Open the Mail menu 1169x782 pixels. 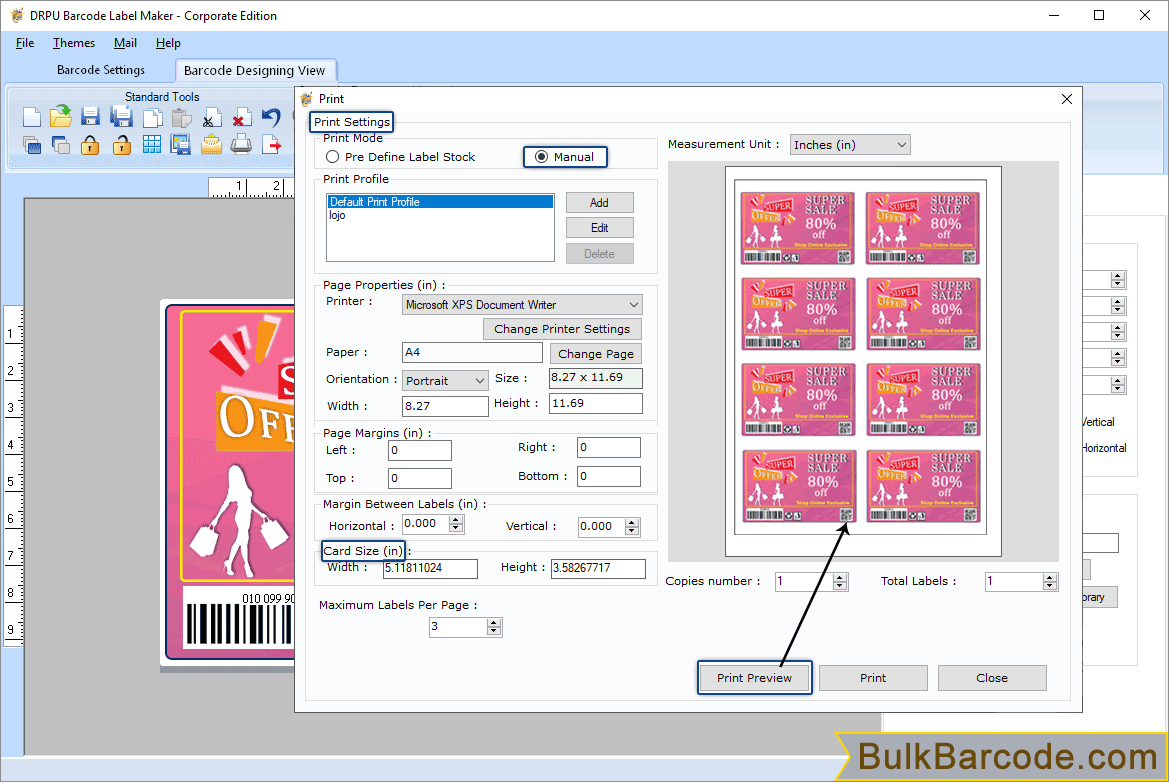[125, 43]
